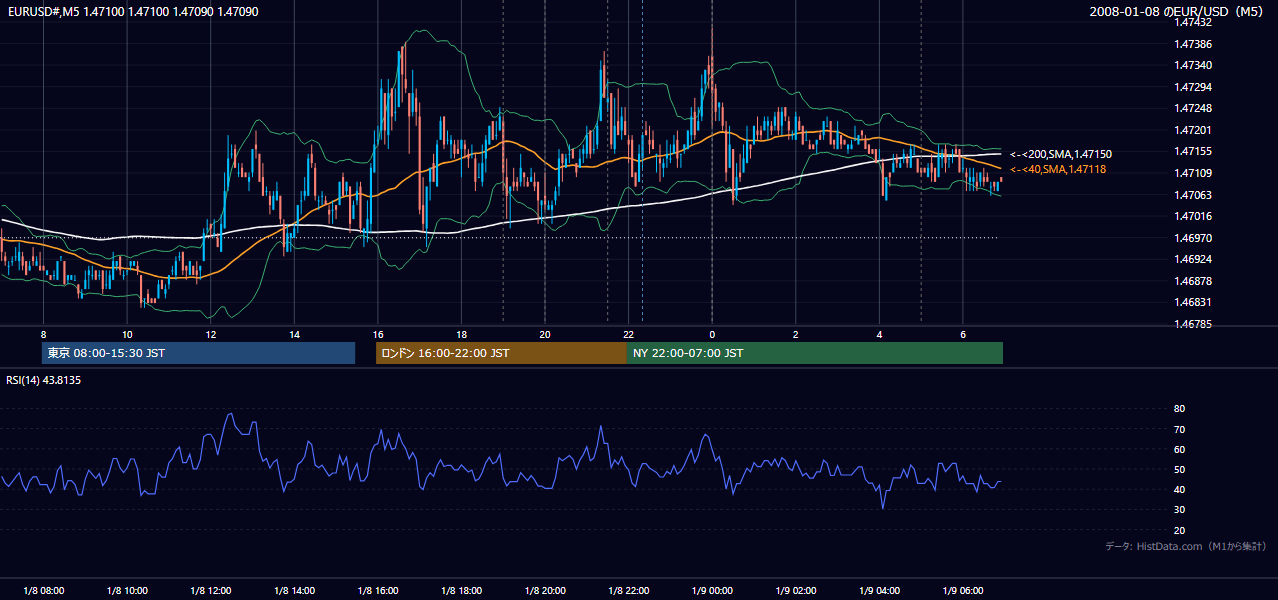Click price axis value 1.47016
Viewport: 1278px width, 600px height.
[1193, 216]
